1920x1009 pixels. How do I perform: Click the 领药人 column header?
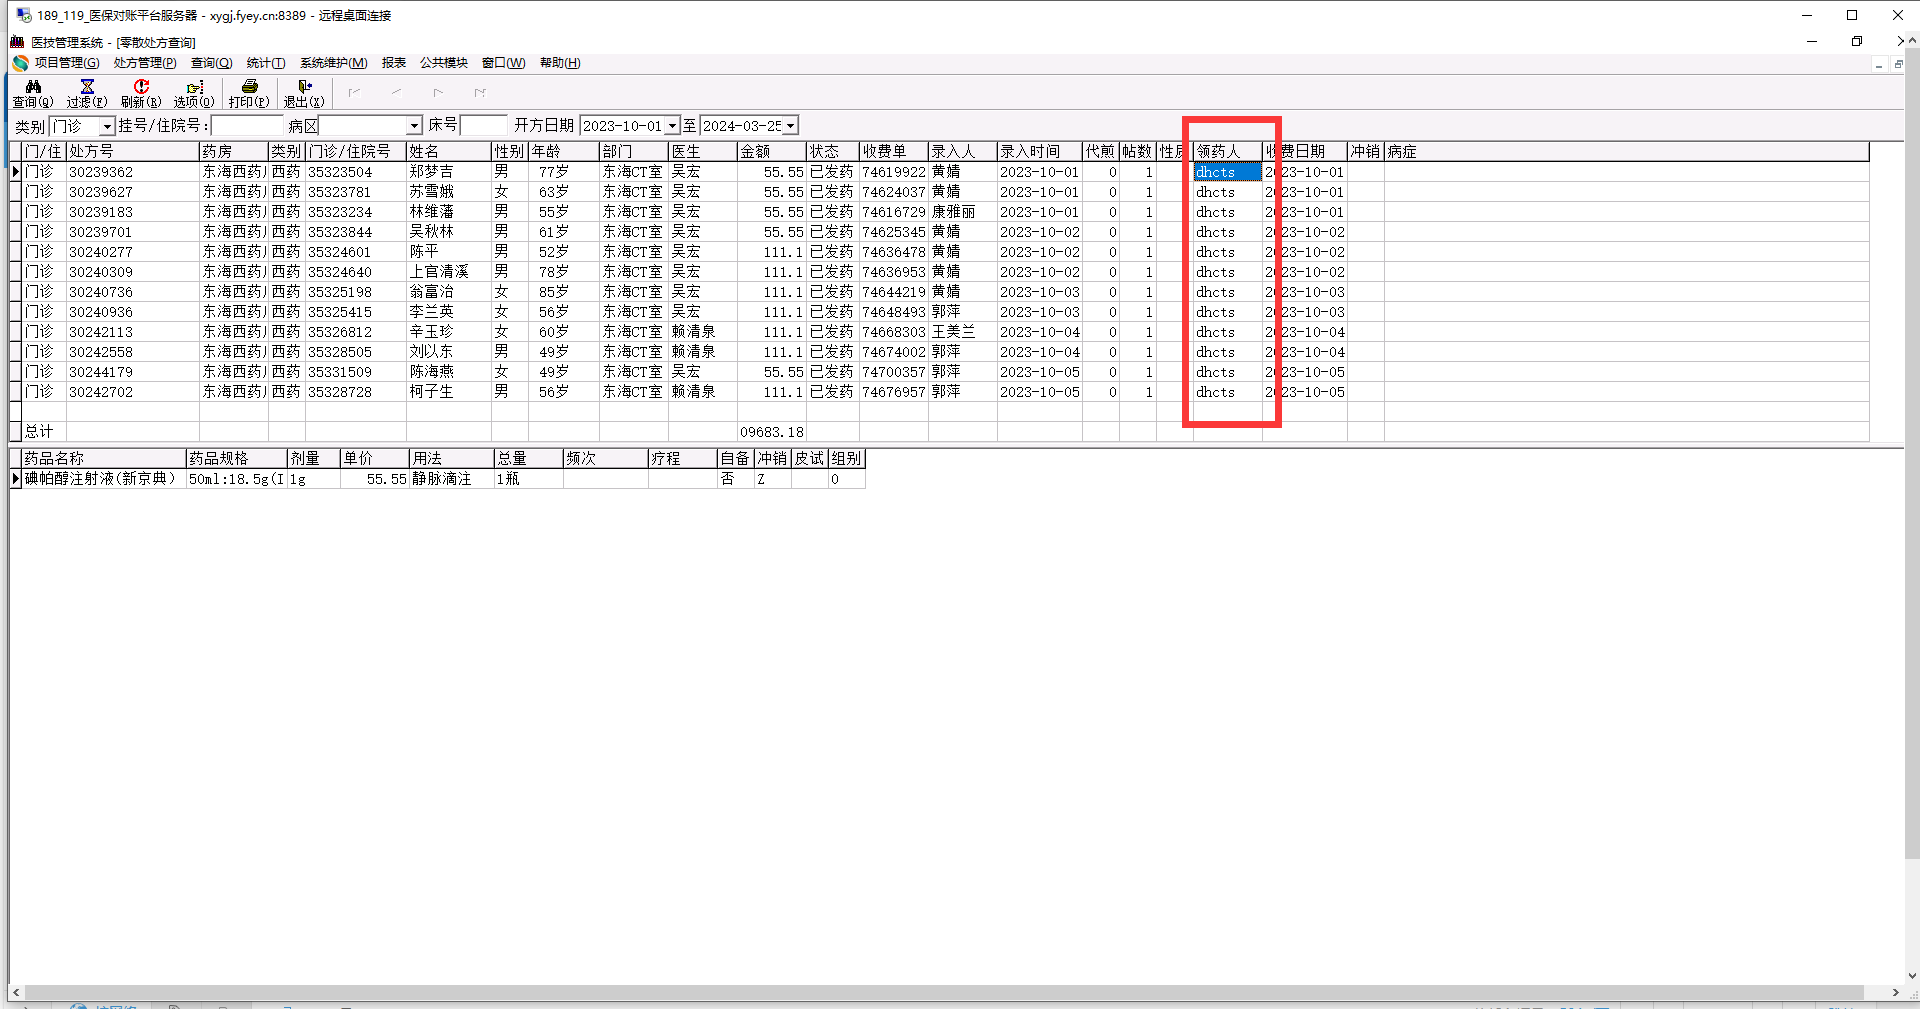tap(1228, 151)
